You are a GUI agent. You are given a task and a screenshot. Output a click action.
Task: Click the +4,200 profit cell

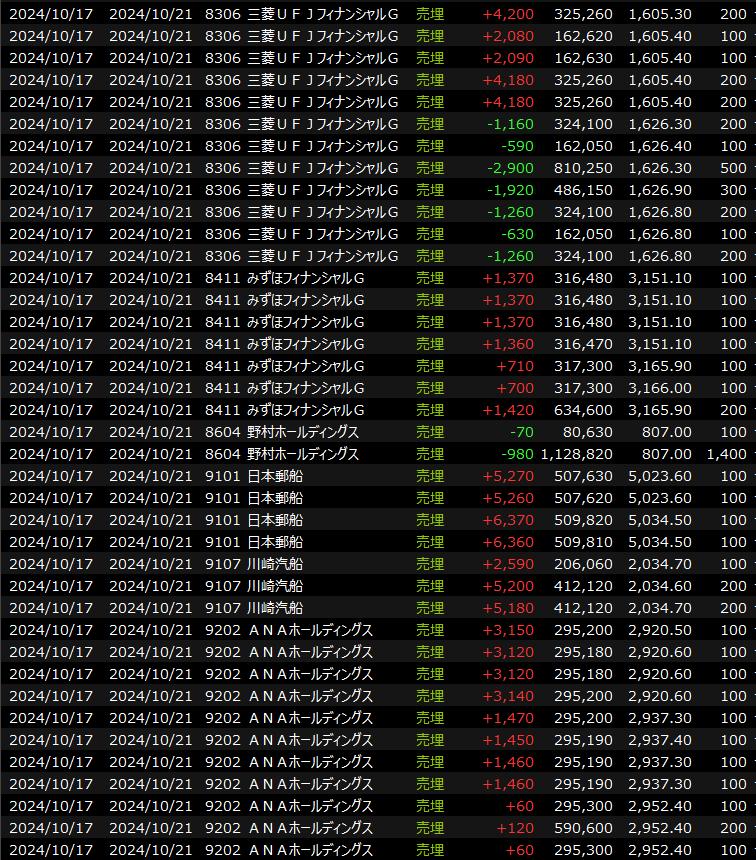click(x=508, y=14)
